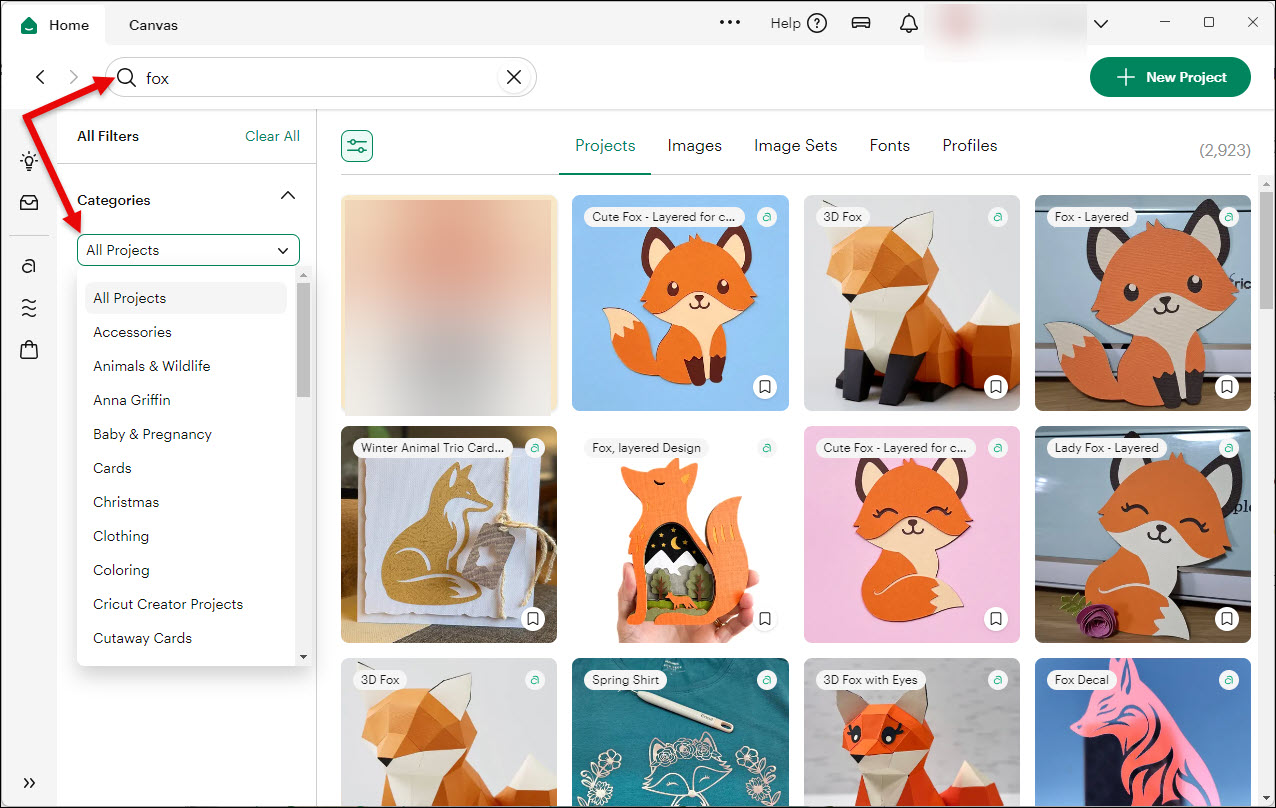Click the Clear All filters link
The height and width of the screenshot is (808, 1276).
[x=272, y=136]
